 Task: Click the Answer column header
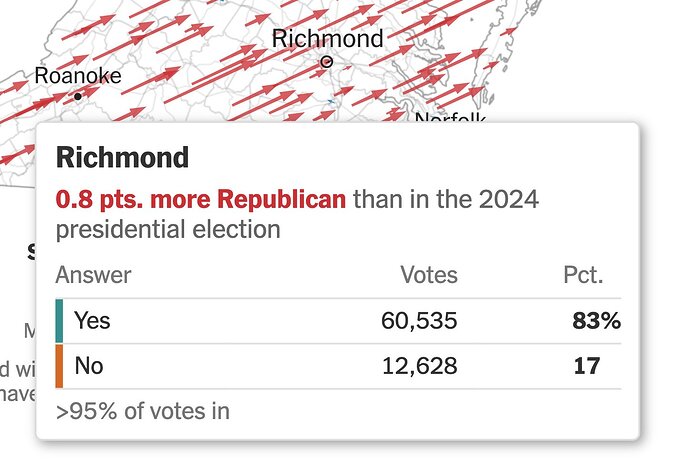93,275
